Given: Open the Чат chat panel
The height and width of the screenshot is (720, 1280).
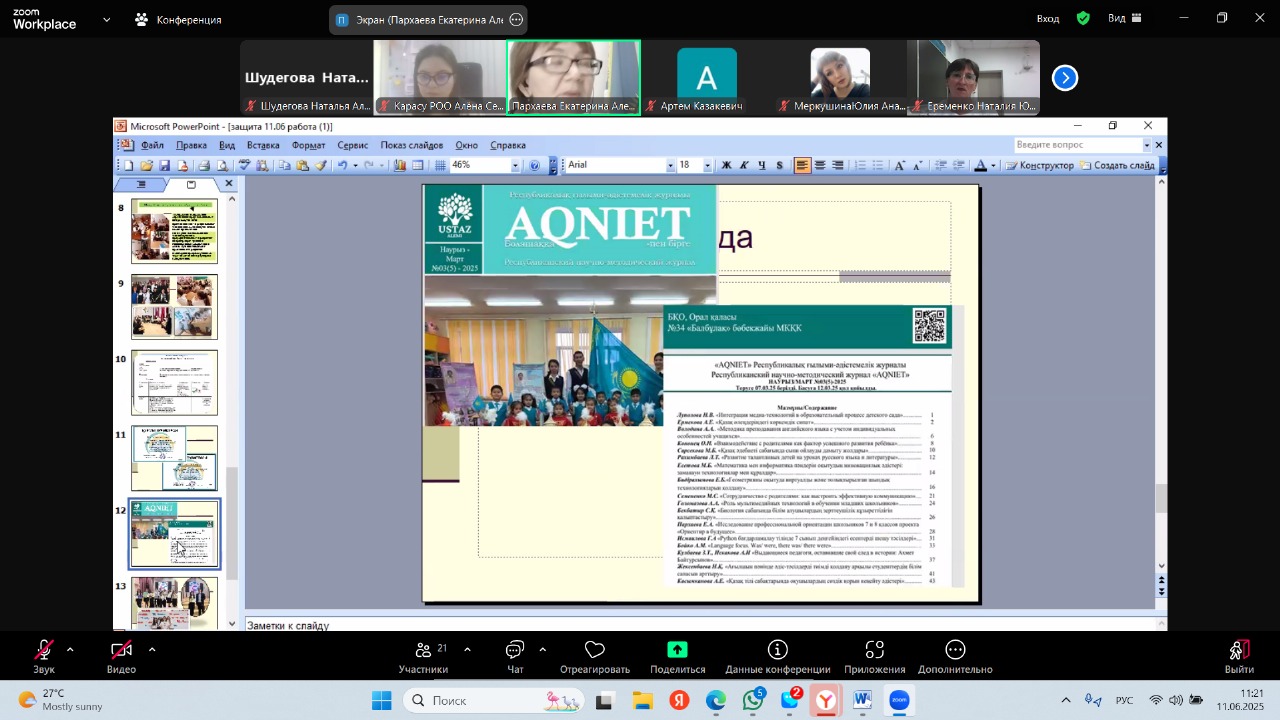Looking at the screenshot, I should pyautogui.click(x=515, y=651).
